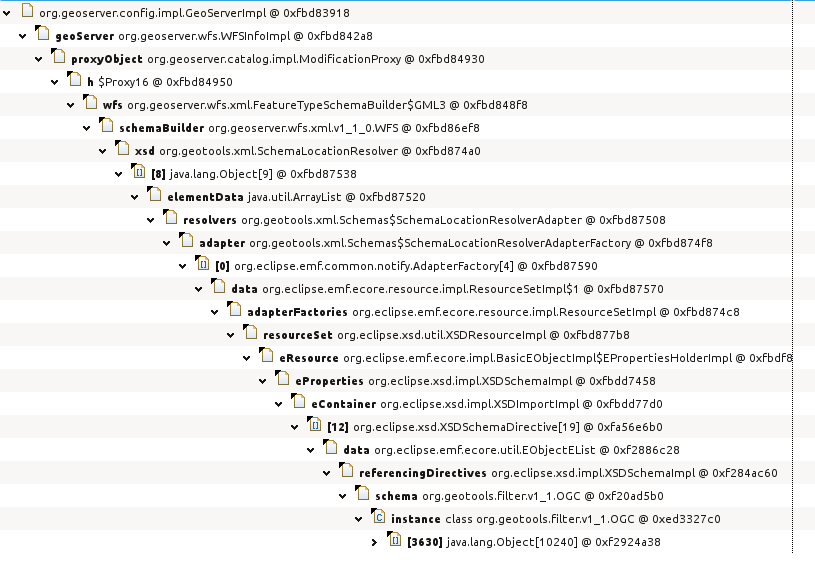Select row text 'org.eclipse.xsd.util.XSDResourceImpl @ 0xfbd877b8'
Viewport: 815px width, 569px height.
tap(483, 335)
